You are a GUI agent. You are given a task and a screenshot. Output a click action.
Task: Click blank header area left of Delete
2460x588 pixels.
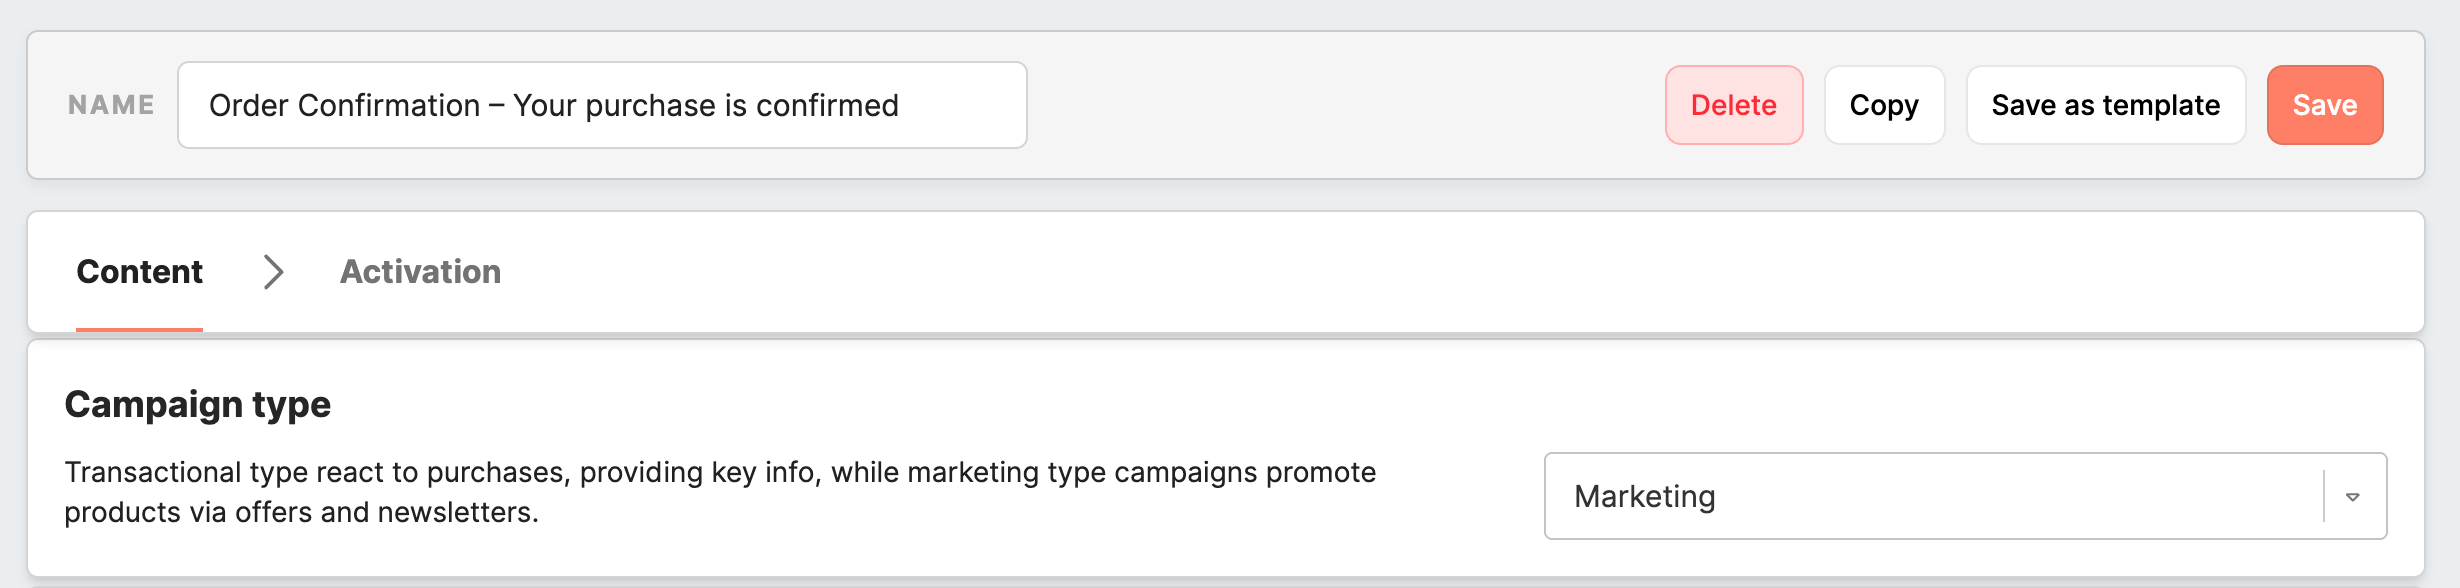click(x=1340, y=105)
